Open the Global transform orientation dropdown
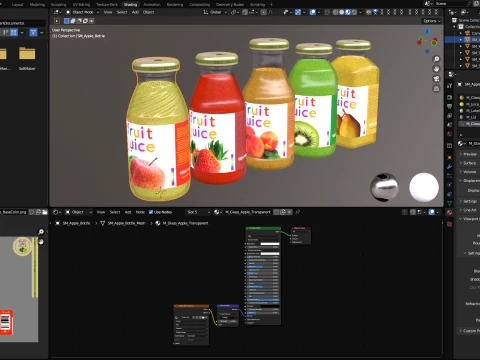Image resolution: width=480 pixels, height=360 pixels. 215,12
